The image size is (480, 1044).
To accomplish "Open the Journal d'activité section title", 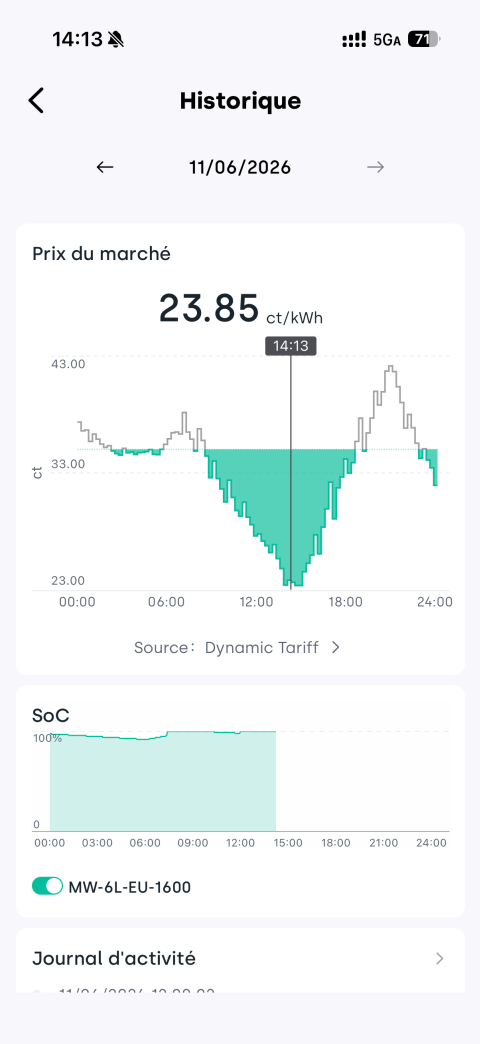I will [114, 959].
